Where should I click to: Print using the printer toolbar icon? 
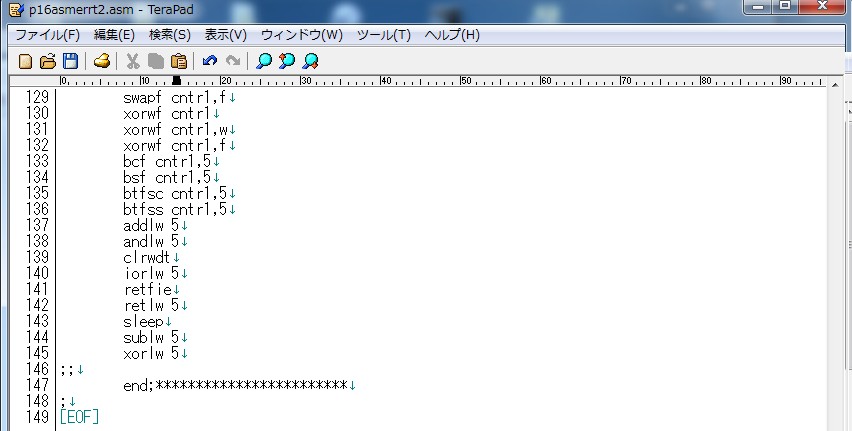(102, 61)
